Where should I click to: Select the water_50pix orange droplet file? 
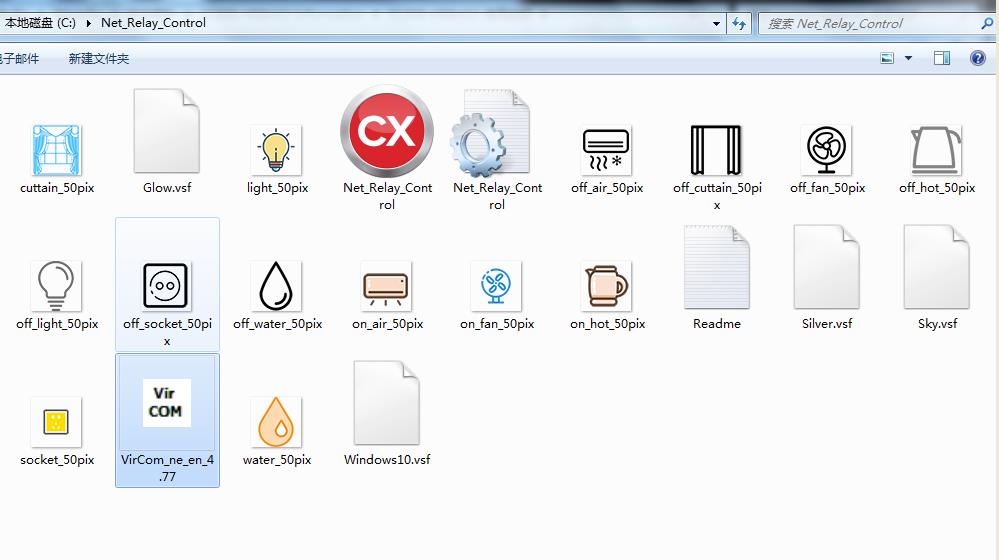click(277, 422)
